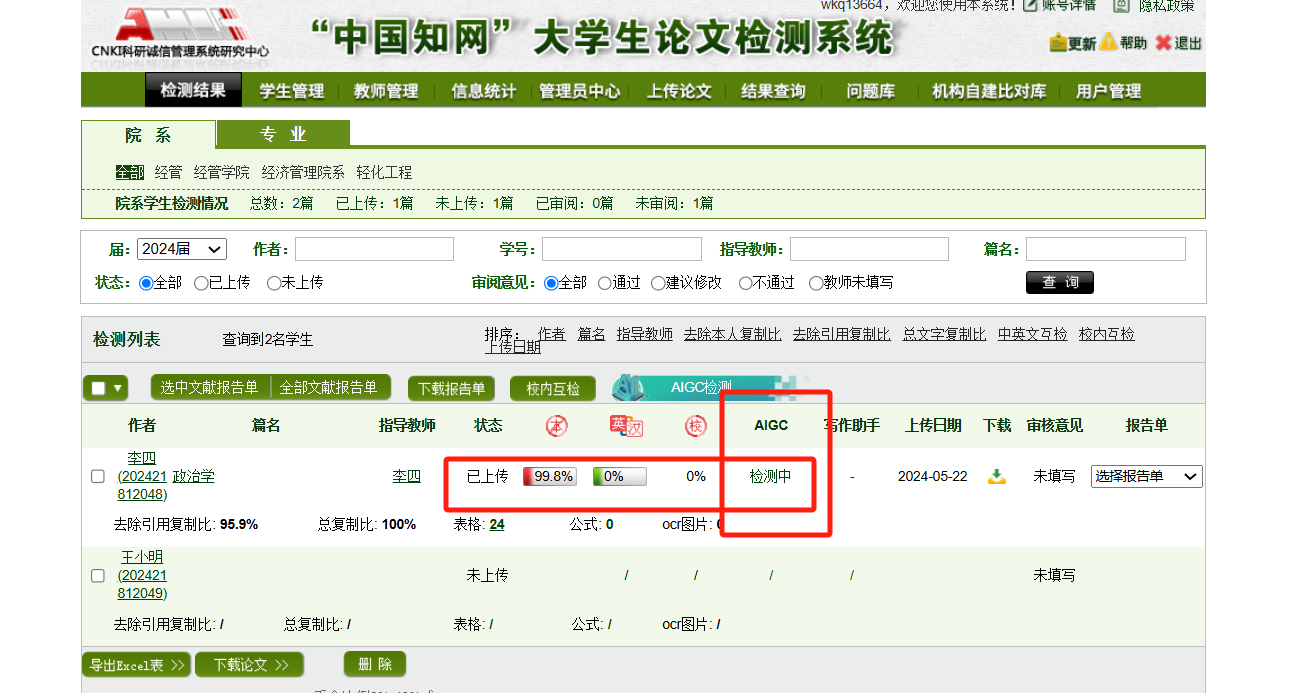Click the 隐私政策 privacy icon
1312x693 pixels.
[x=1121, y=6]
